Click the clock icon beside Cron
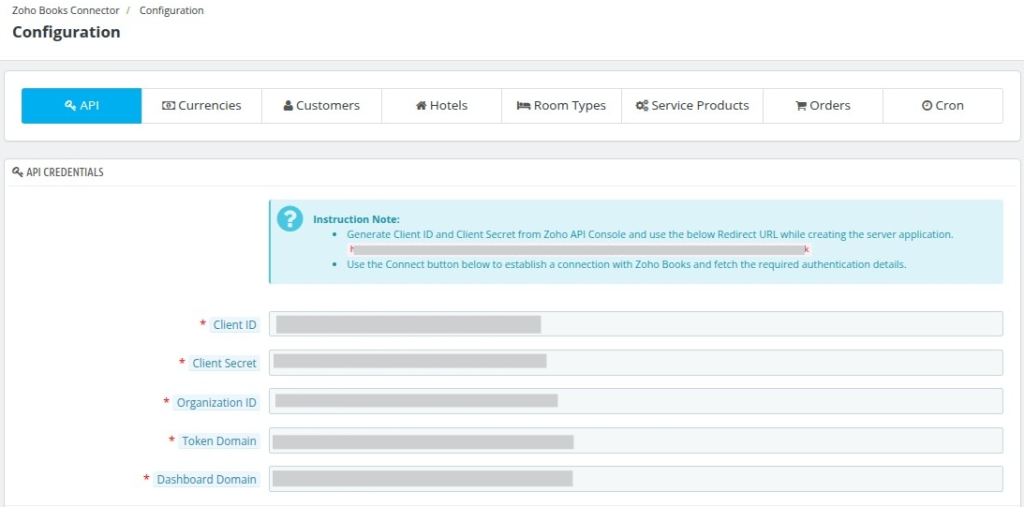The width and height of the screenshot is (1024, 507). click(927, 106)
